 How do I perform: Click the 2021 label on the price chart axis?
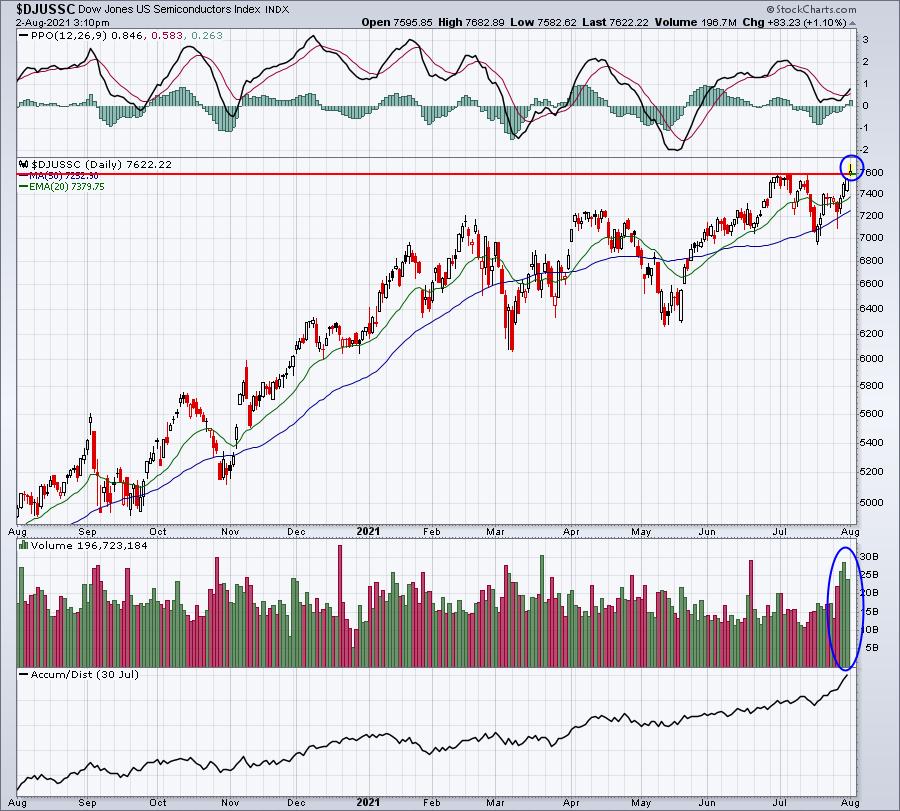click(368, 531)
